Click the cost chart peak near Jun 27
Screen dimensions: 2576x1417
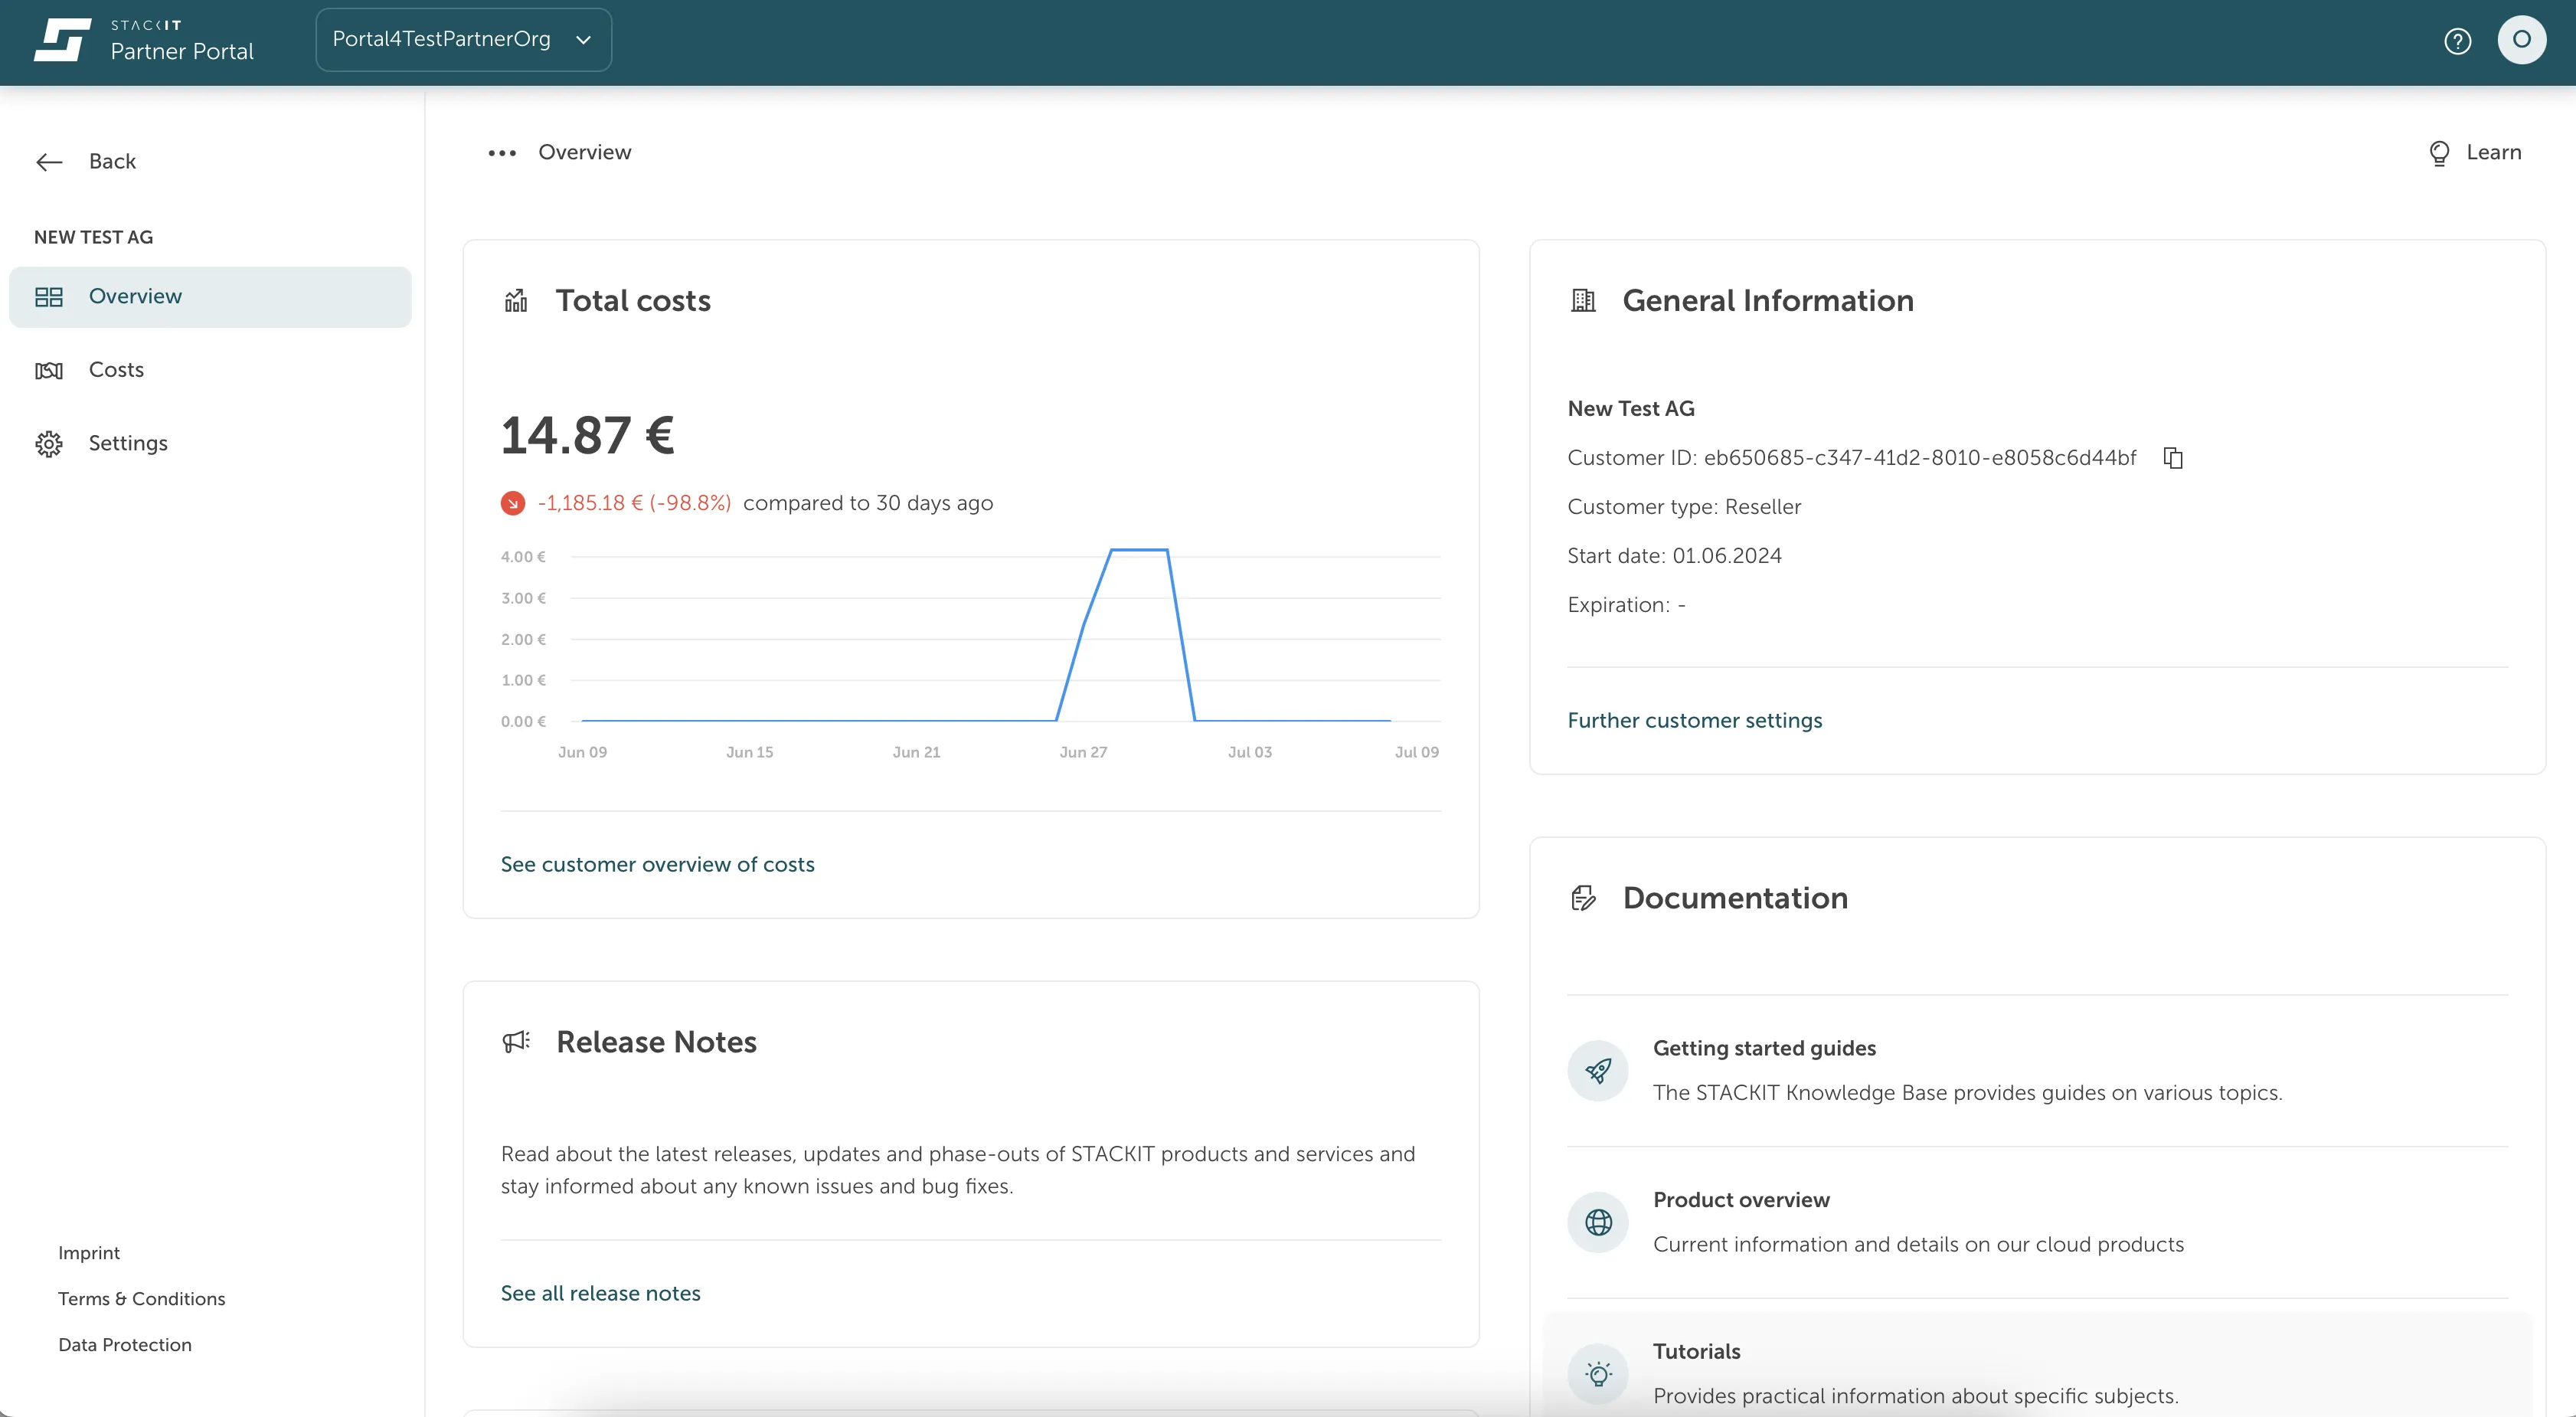pos(1138,550)
